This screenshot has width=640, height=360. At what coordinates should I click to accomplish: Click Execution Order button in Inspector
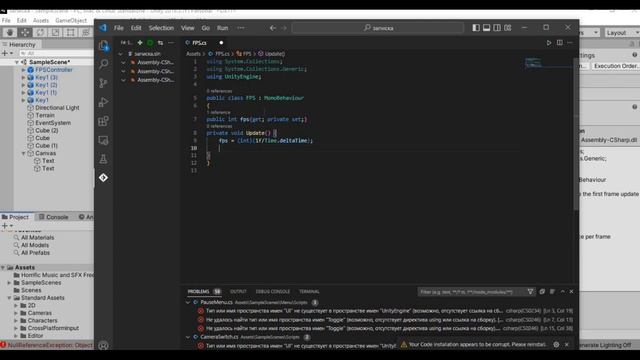click(616, 66)
